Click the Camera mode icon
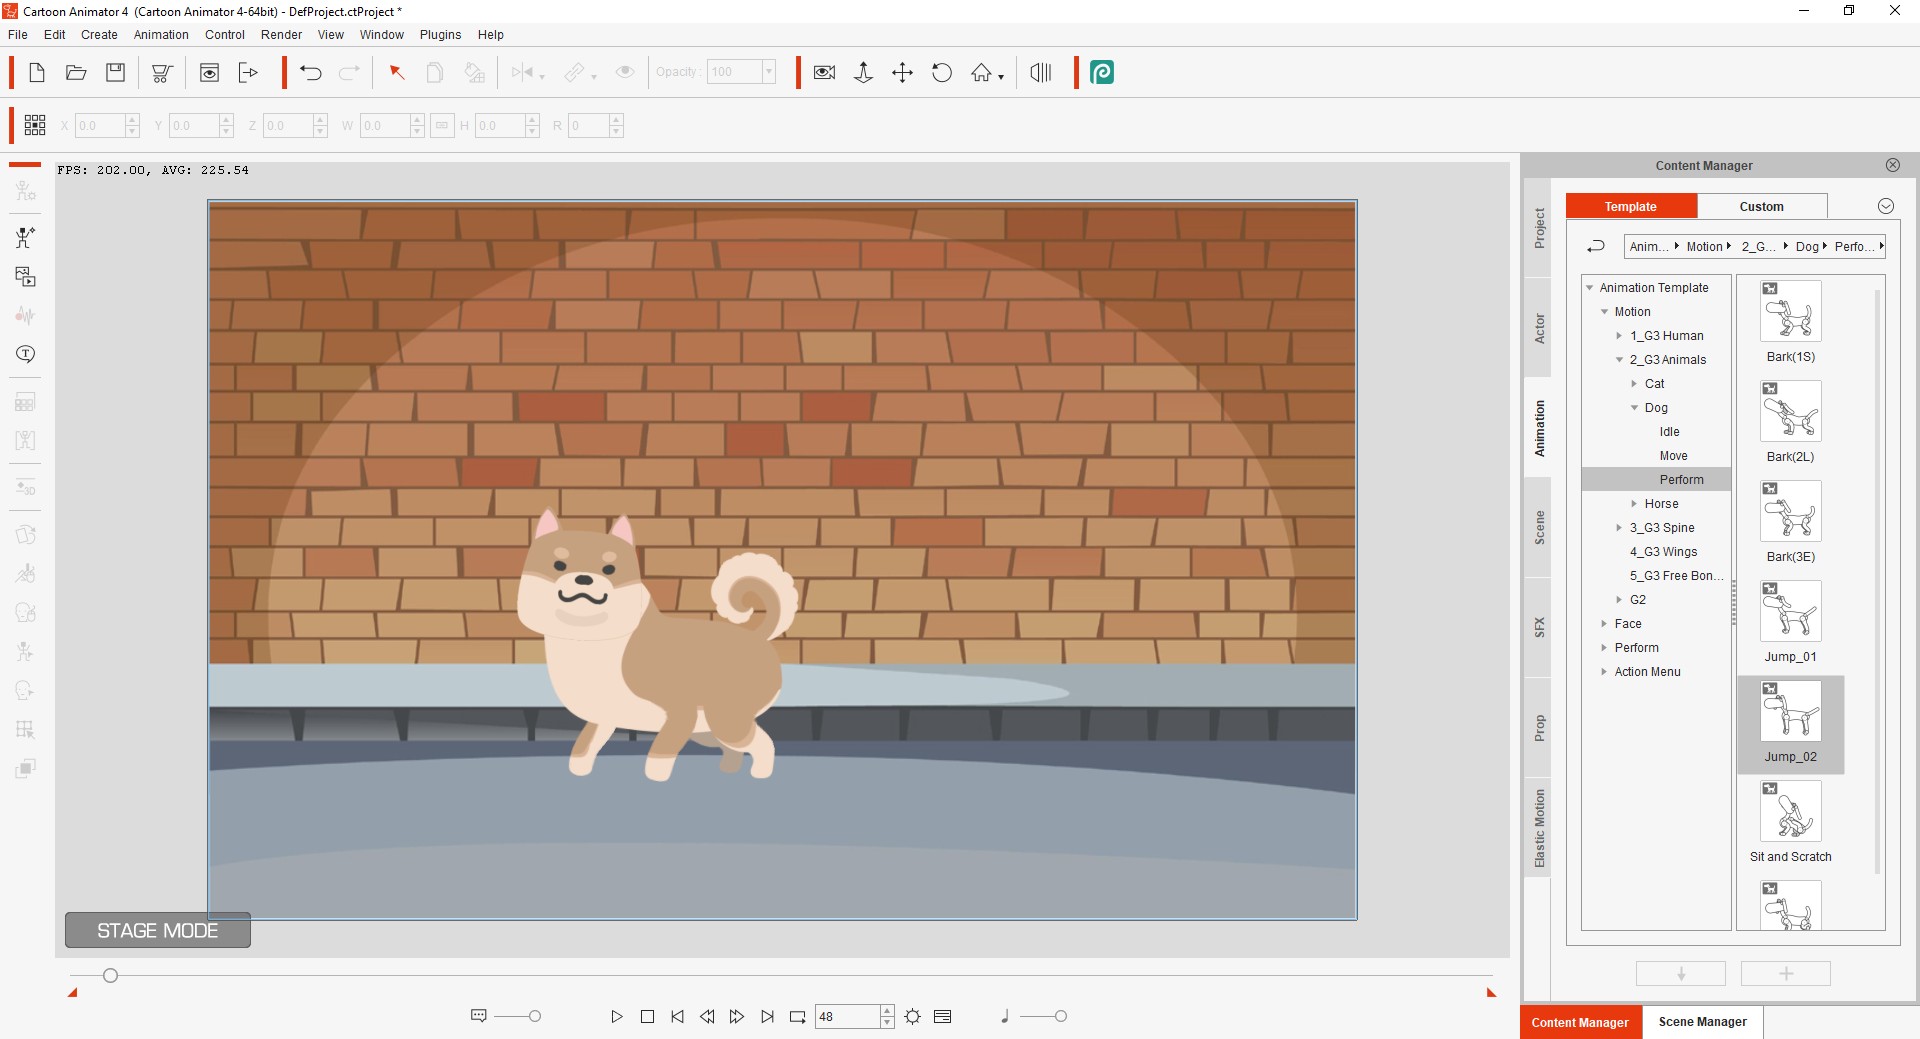 [824, 72]
